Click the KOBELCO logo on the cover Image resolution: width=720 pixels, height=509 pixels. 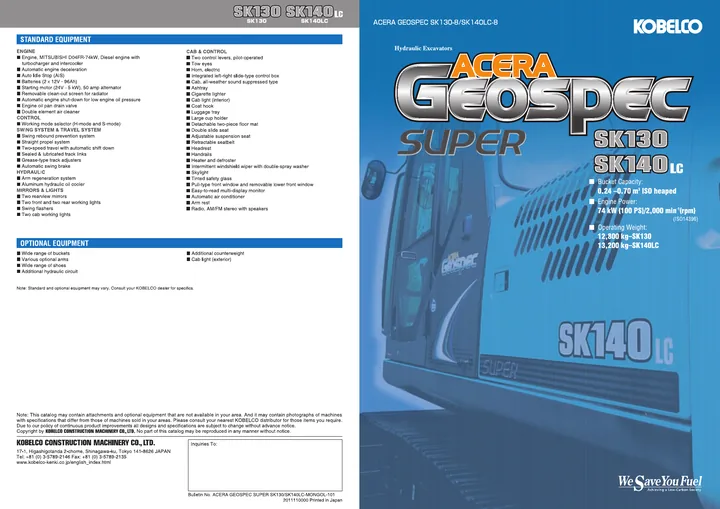pos(668,26)
